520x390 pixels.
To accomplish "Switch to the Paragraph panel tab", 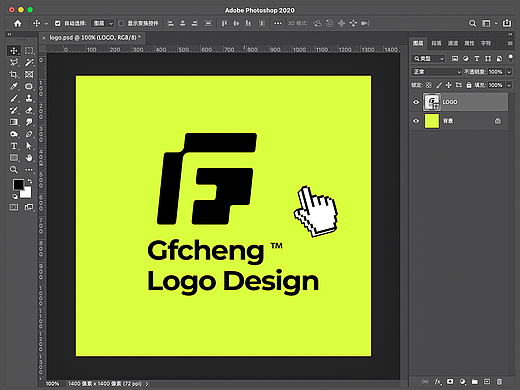I will point(436,43).
